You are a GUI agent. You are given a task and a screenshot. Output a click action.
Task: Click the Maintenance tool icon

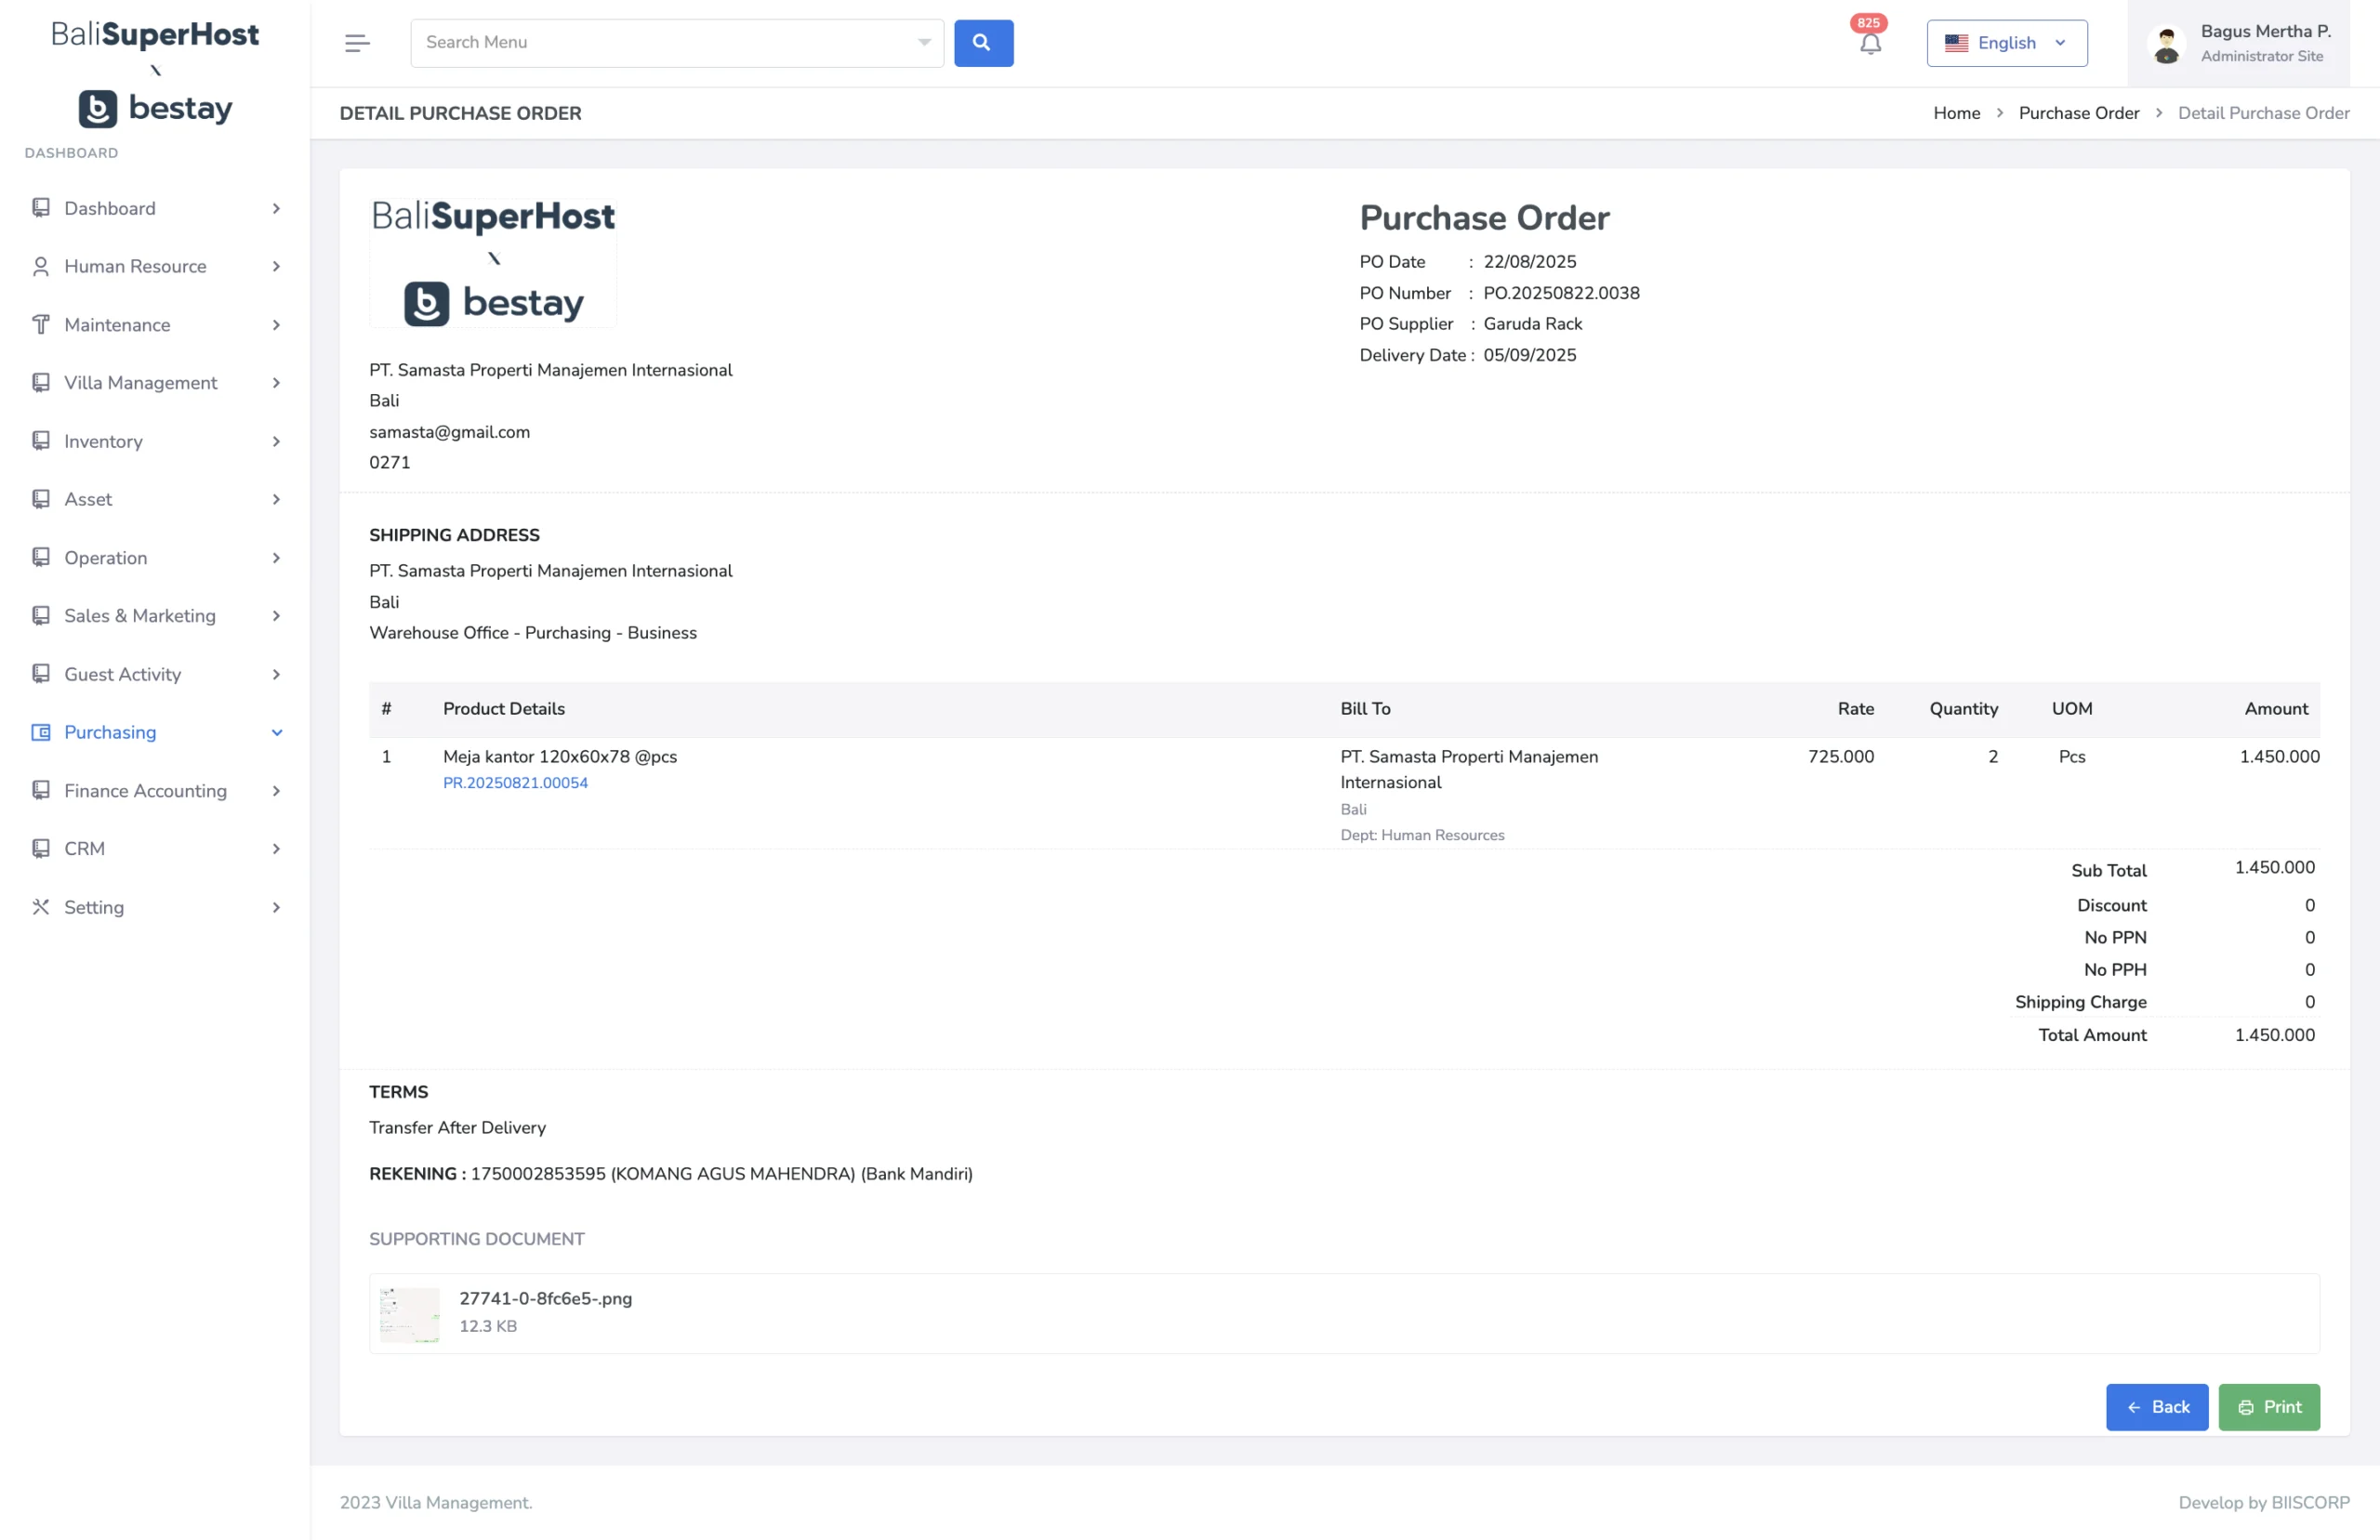[41, 325]
